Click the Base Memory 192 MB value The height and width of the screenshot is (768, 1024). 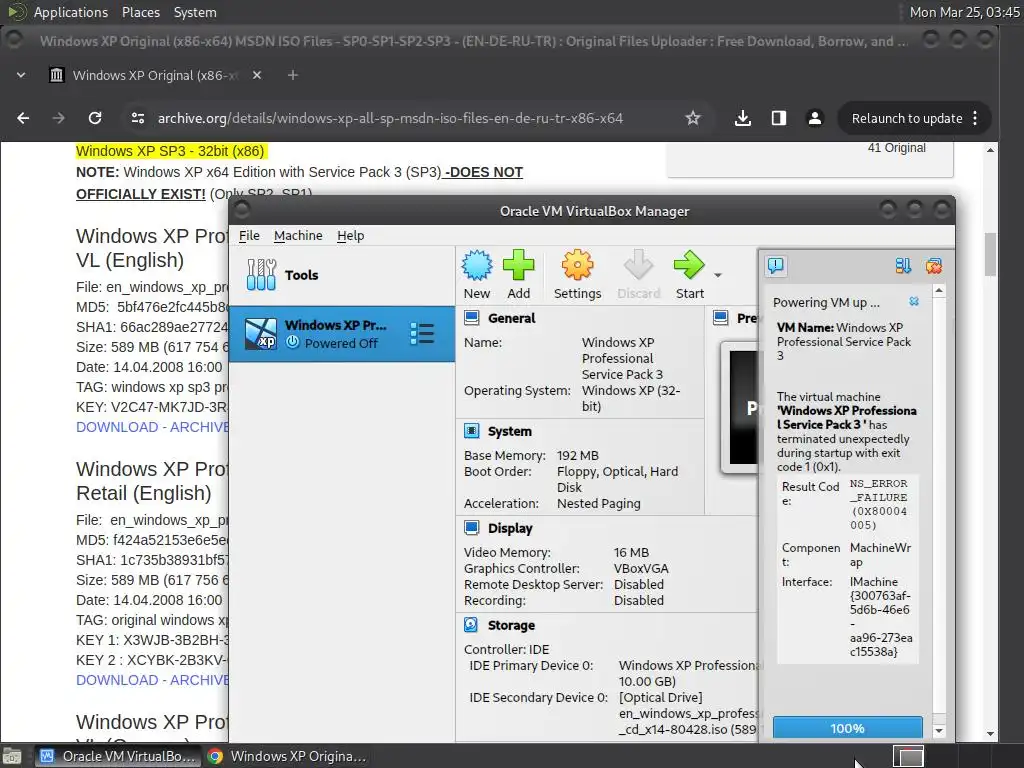pyautogui.click(x=578, y=455)
